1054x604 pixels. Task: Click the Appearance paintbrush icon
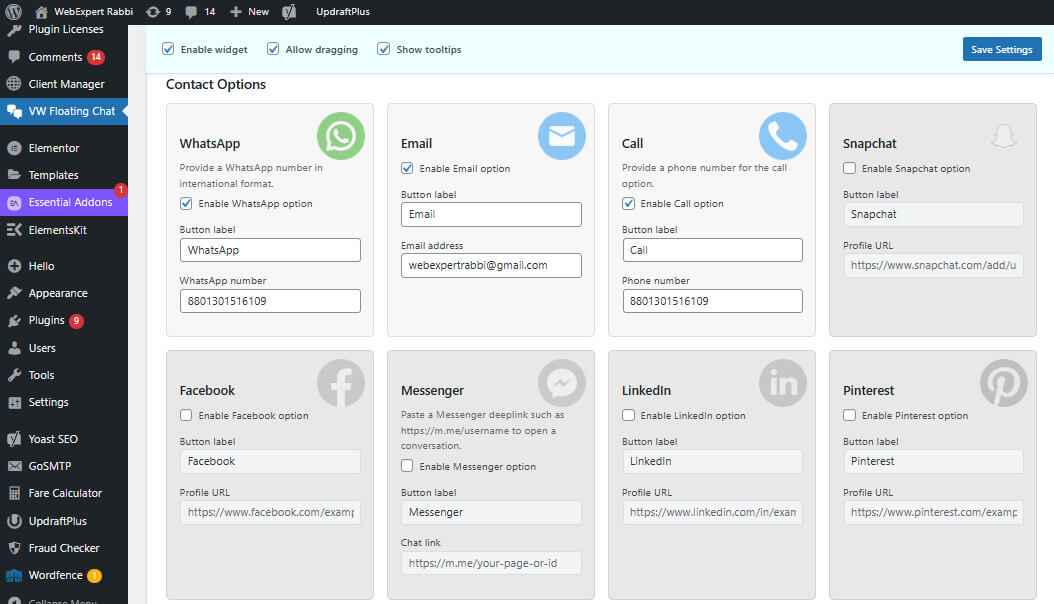click(14, 293)
